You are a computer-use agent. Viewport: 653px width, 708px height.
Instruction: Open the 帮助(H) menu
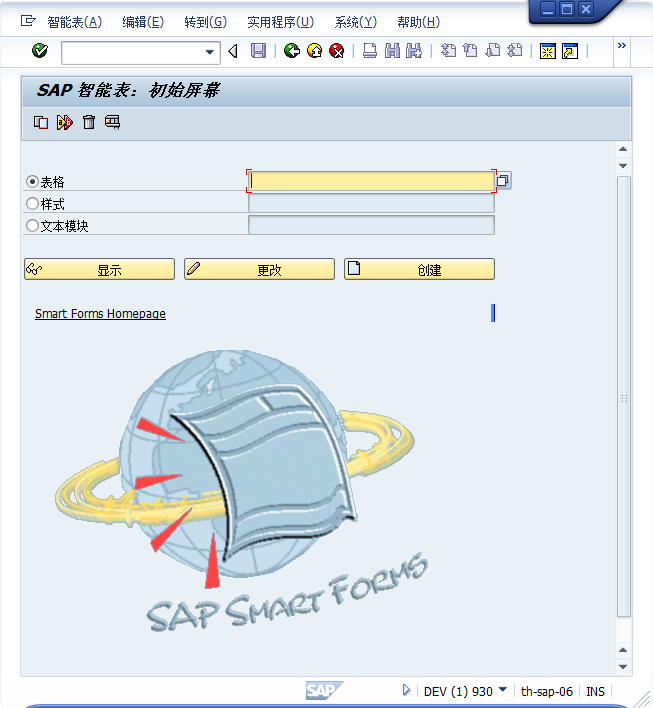point(419,22)
